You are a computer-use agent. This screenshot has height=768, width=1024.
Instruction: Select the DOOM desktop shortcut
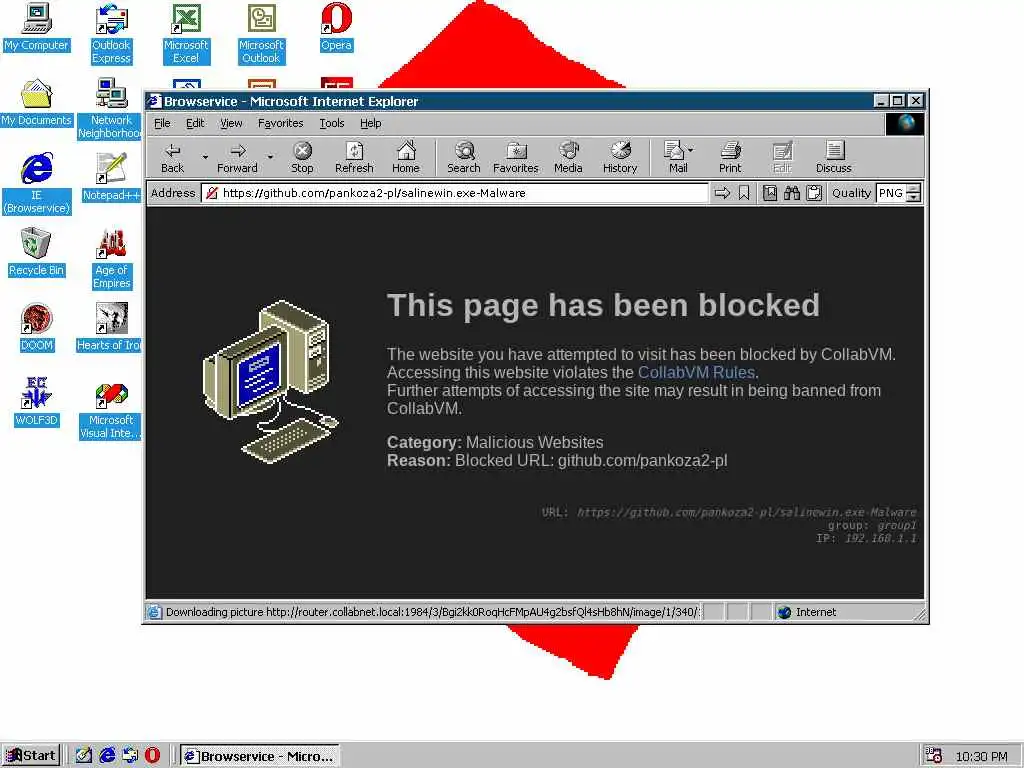[x=36, y=328]
